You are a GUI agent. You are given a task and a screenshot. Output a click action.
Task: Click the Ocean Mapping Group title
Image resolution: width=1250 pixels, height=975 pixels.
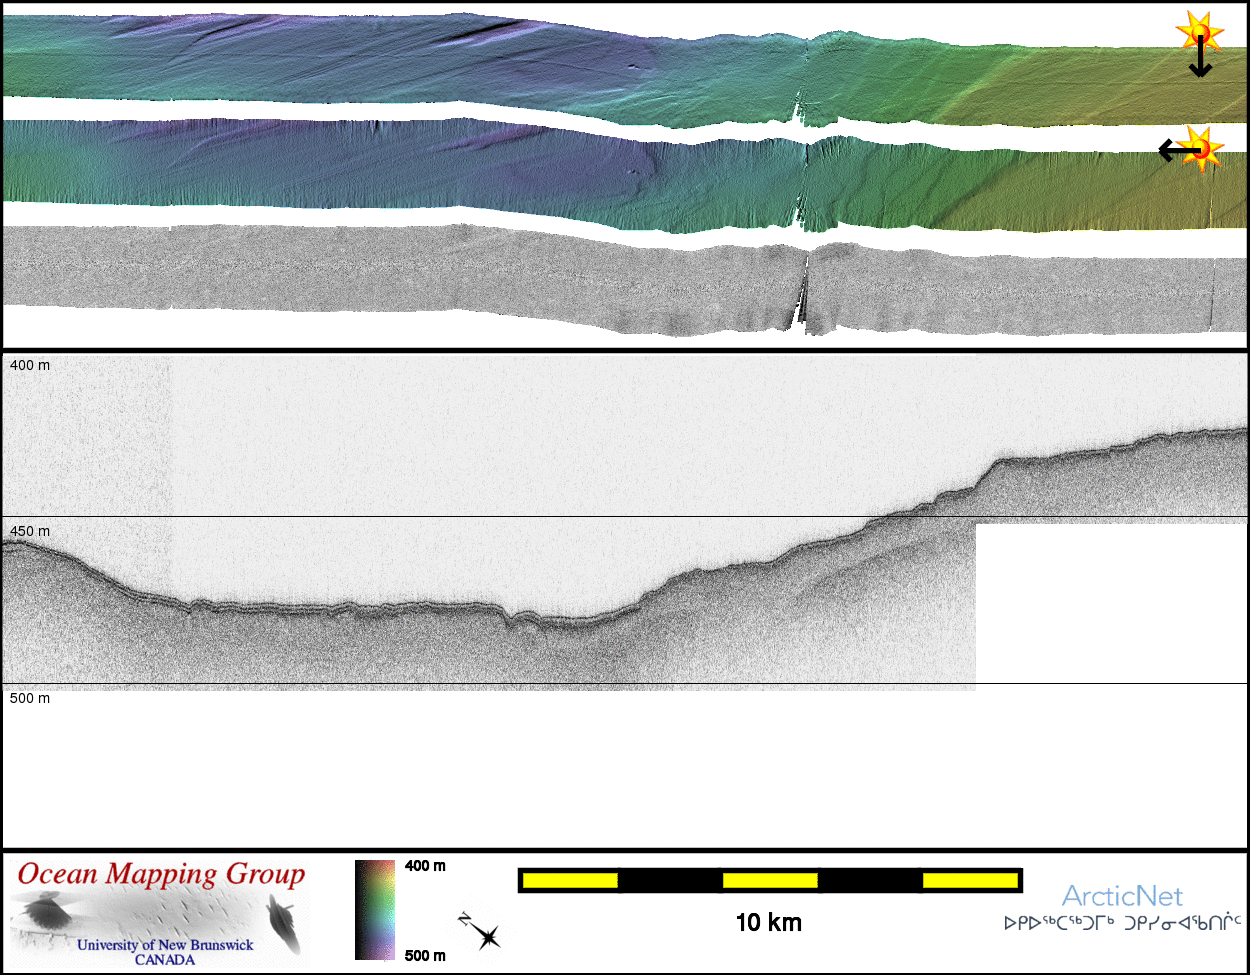coord(161,874)
